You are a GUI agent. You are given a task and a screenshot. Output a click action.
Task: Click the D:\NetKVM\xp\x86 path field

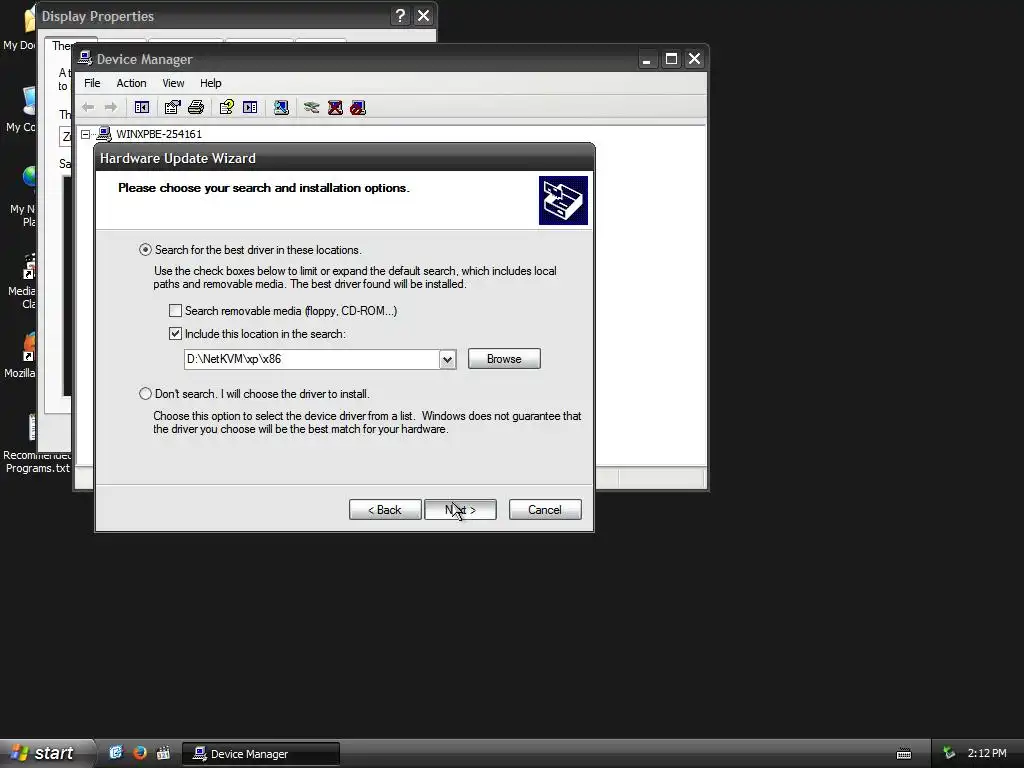(312, 359)
